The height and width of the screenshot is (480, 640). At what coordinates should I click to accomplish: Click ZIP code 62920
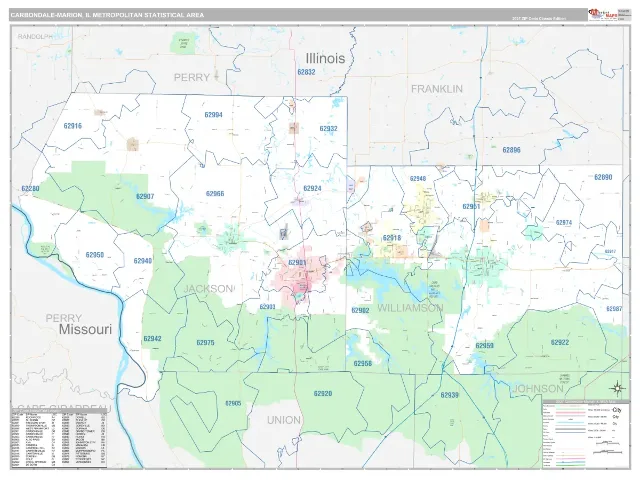tap(322, 393)
